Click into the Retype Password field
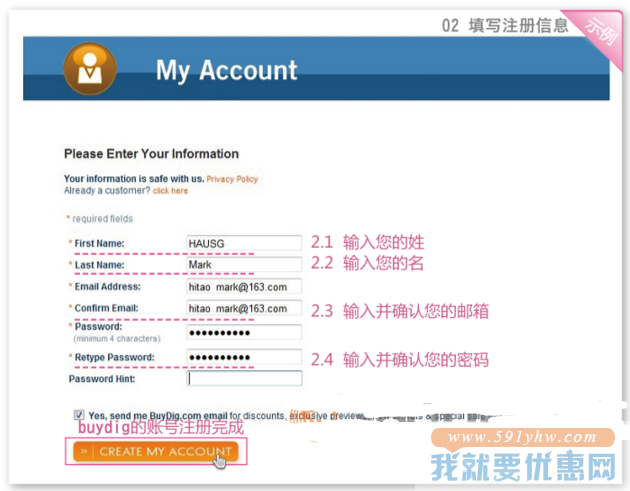 (x=244, y=357)
